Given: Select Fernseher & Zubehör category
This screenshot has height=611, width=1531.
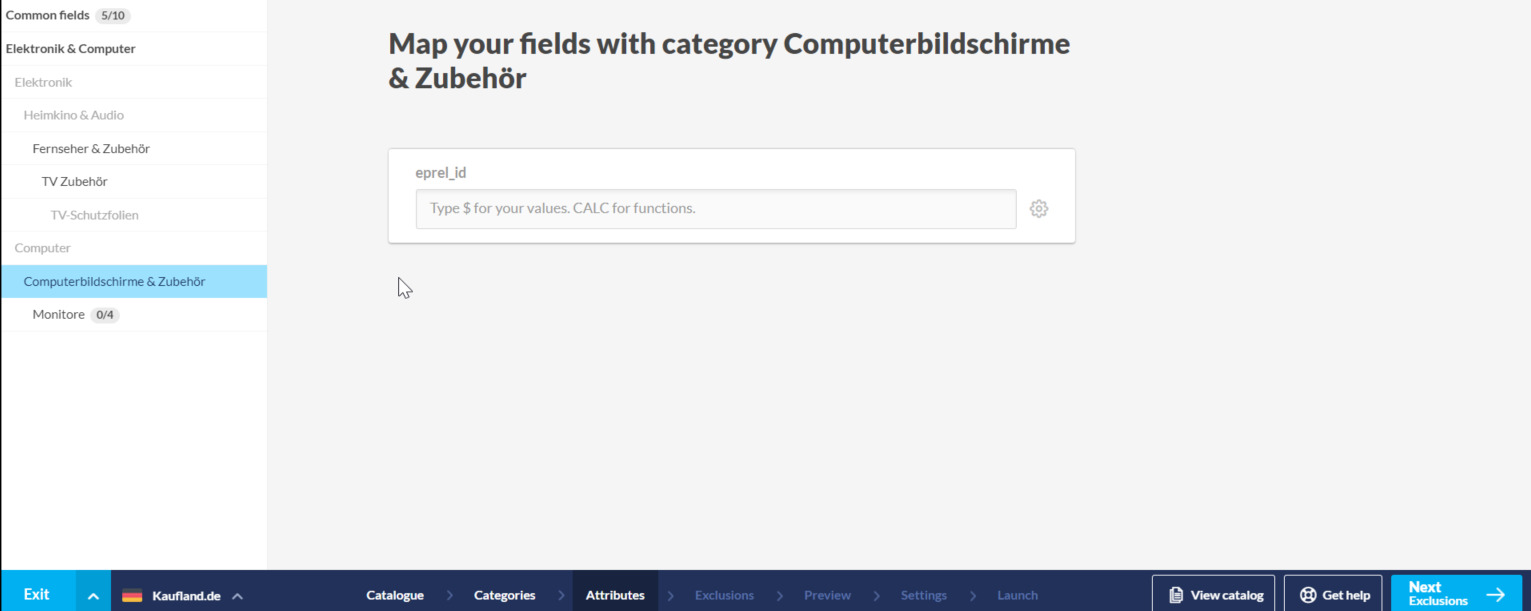Looking at the screenshot, I should pos(91,148).
